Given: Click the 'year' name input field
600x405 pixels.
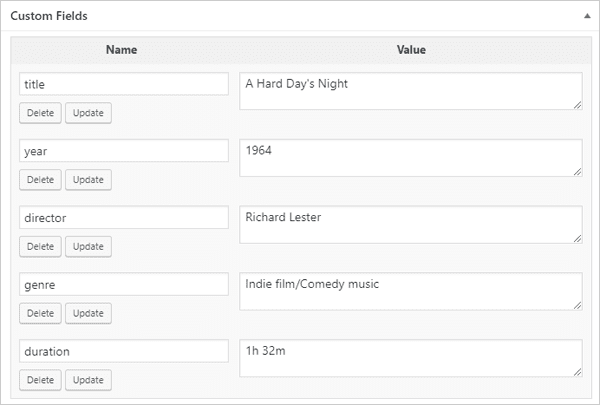Looking at the screenshot, I should point(124,151).
